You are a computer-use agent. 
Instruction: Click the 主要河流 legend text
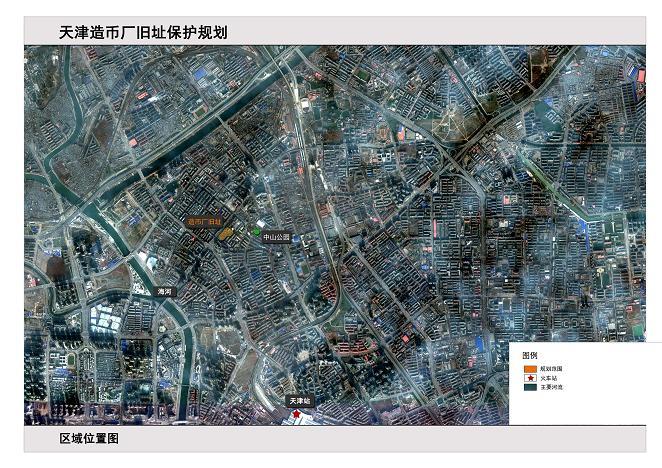[x=551, y=387]
